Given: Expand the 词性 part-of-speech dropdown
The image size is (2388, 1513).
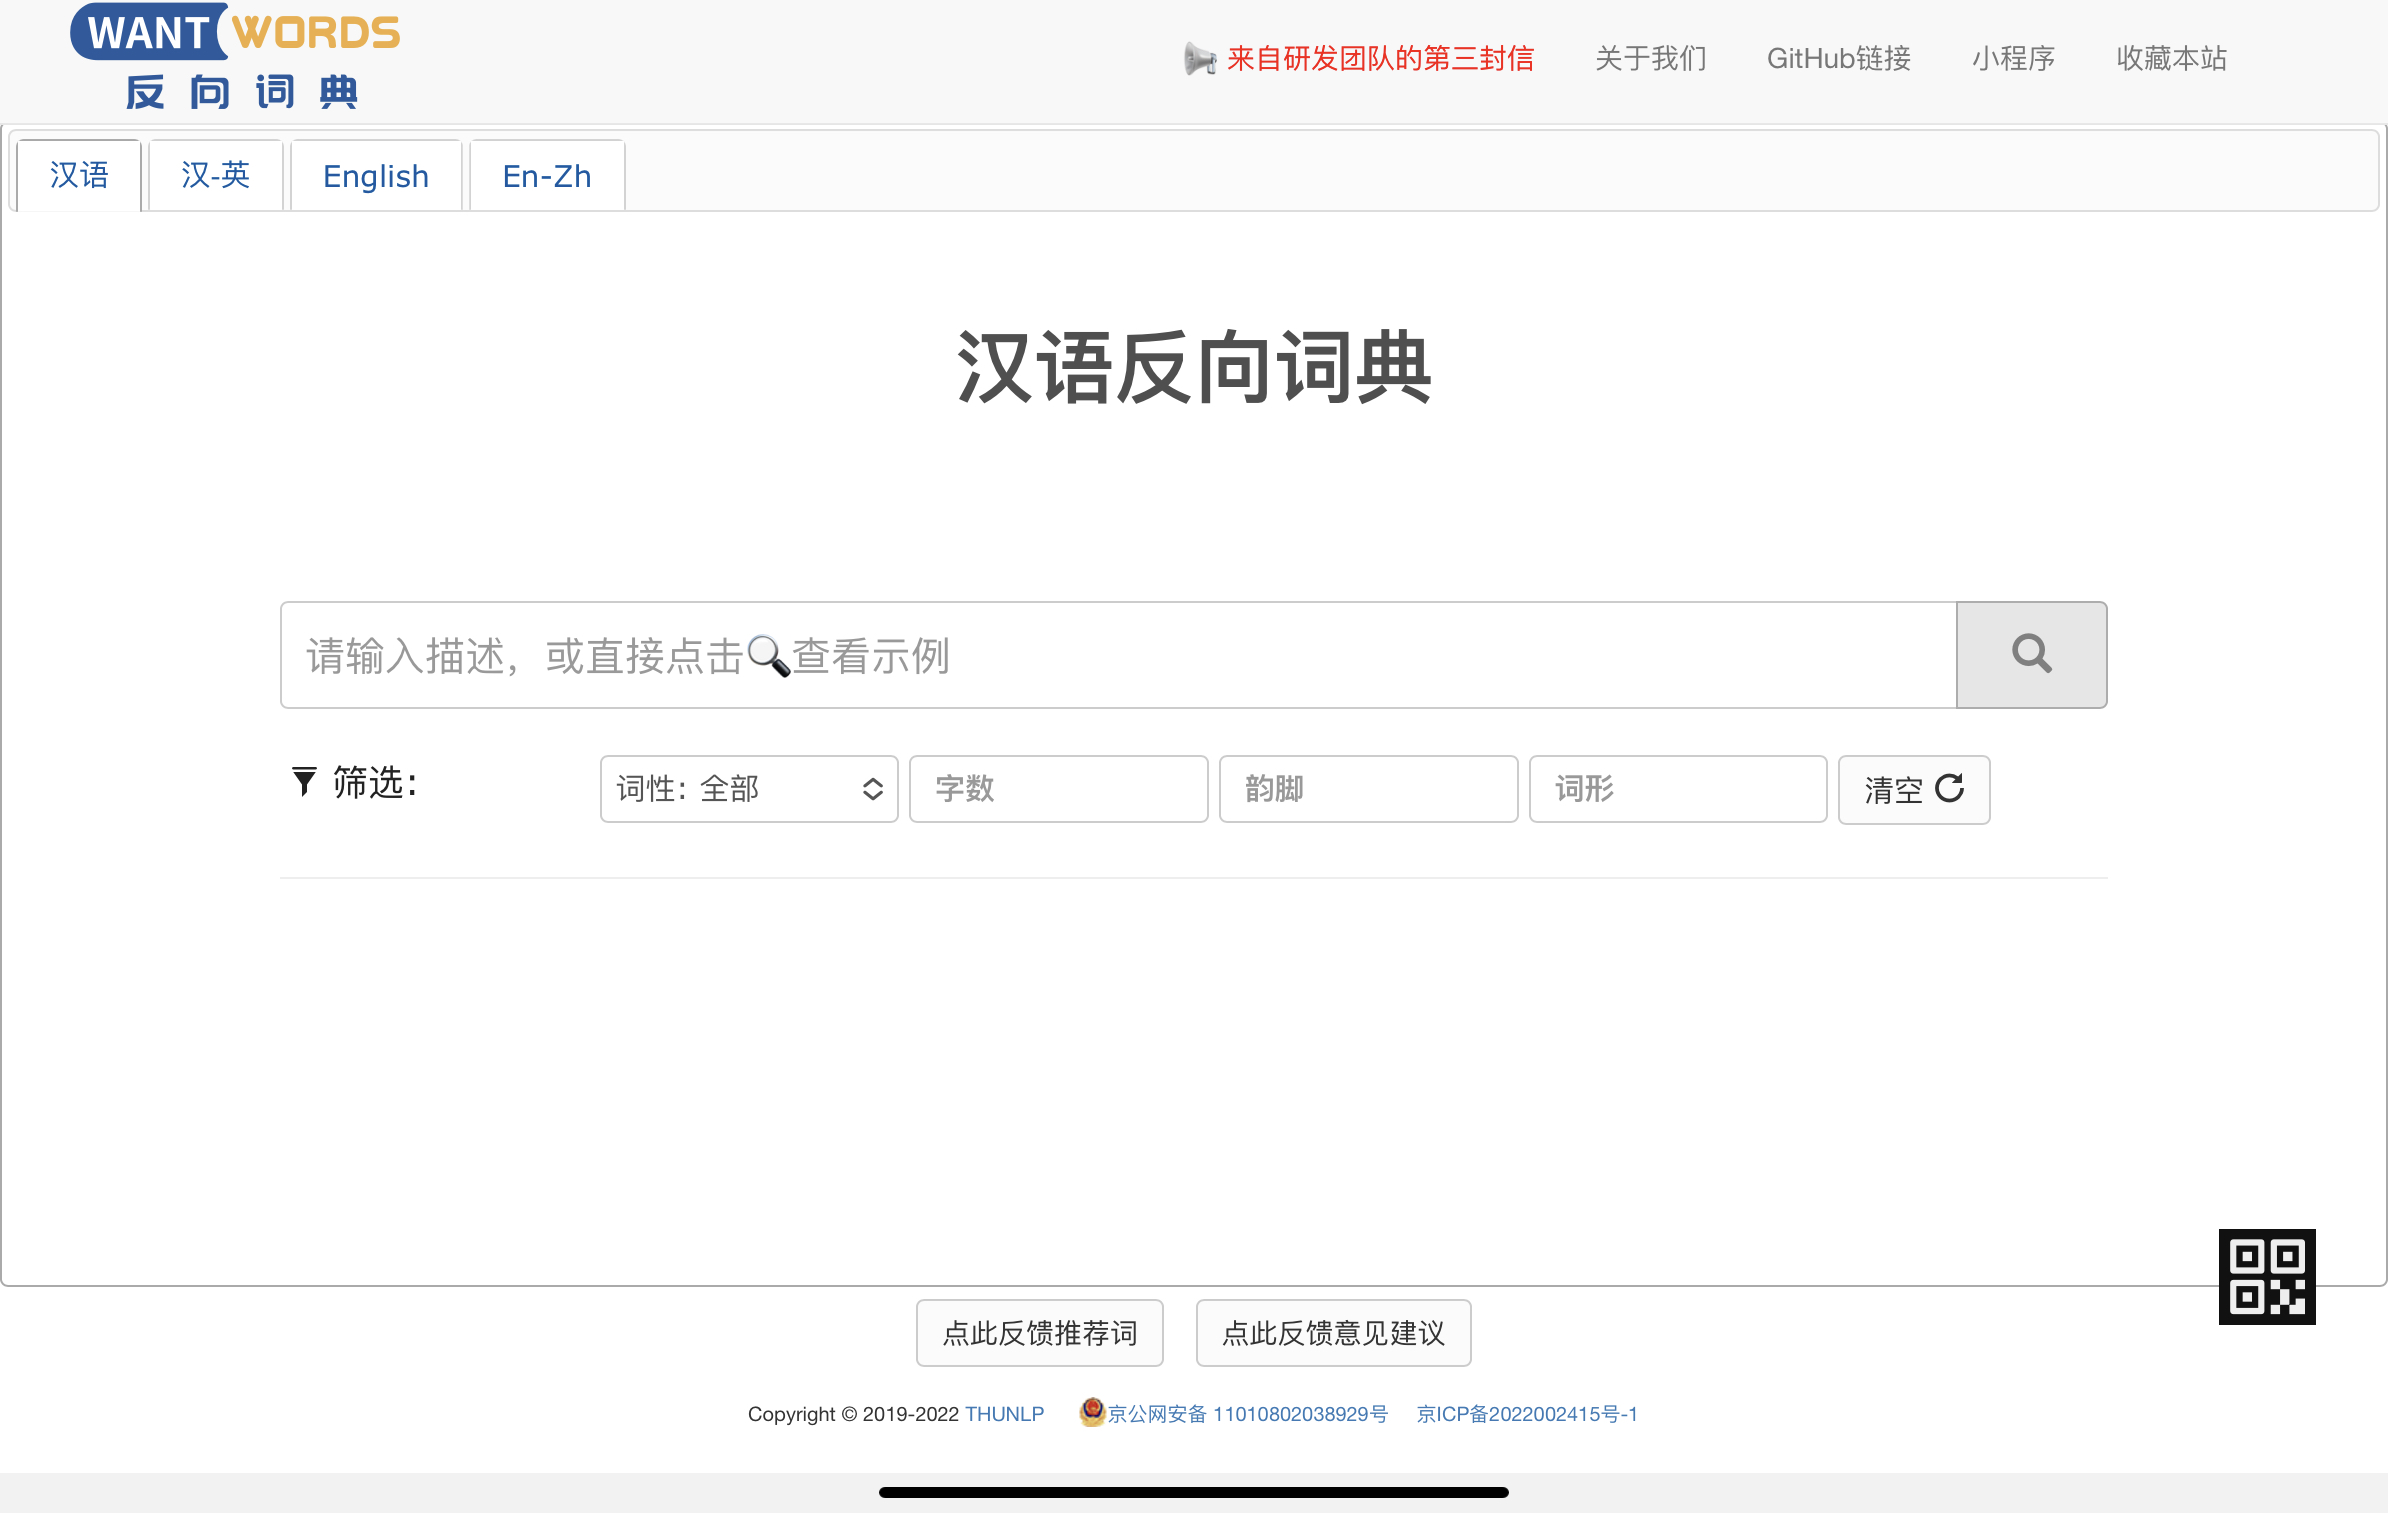Looking at the screenshot, I should tap(748, 789).
